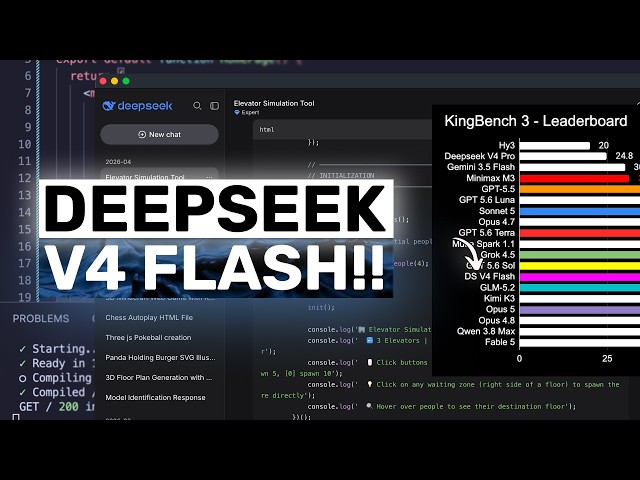The image size is (640, 480).
Task: Click the Qwen 3.8 Max label
Action: coord(486,331)
